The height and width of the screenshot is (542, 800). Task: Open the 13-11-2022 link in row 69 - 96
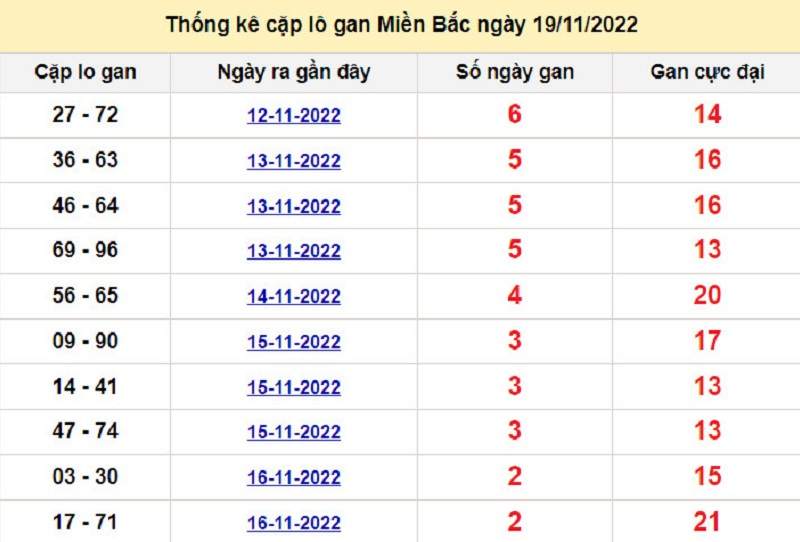(294, 251)
